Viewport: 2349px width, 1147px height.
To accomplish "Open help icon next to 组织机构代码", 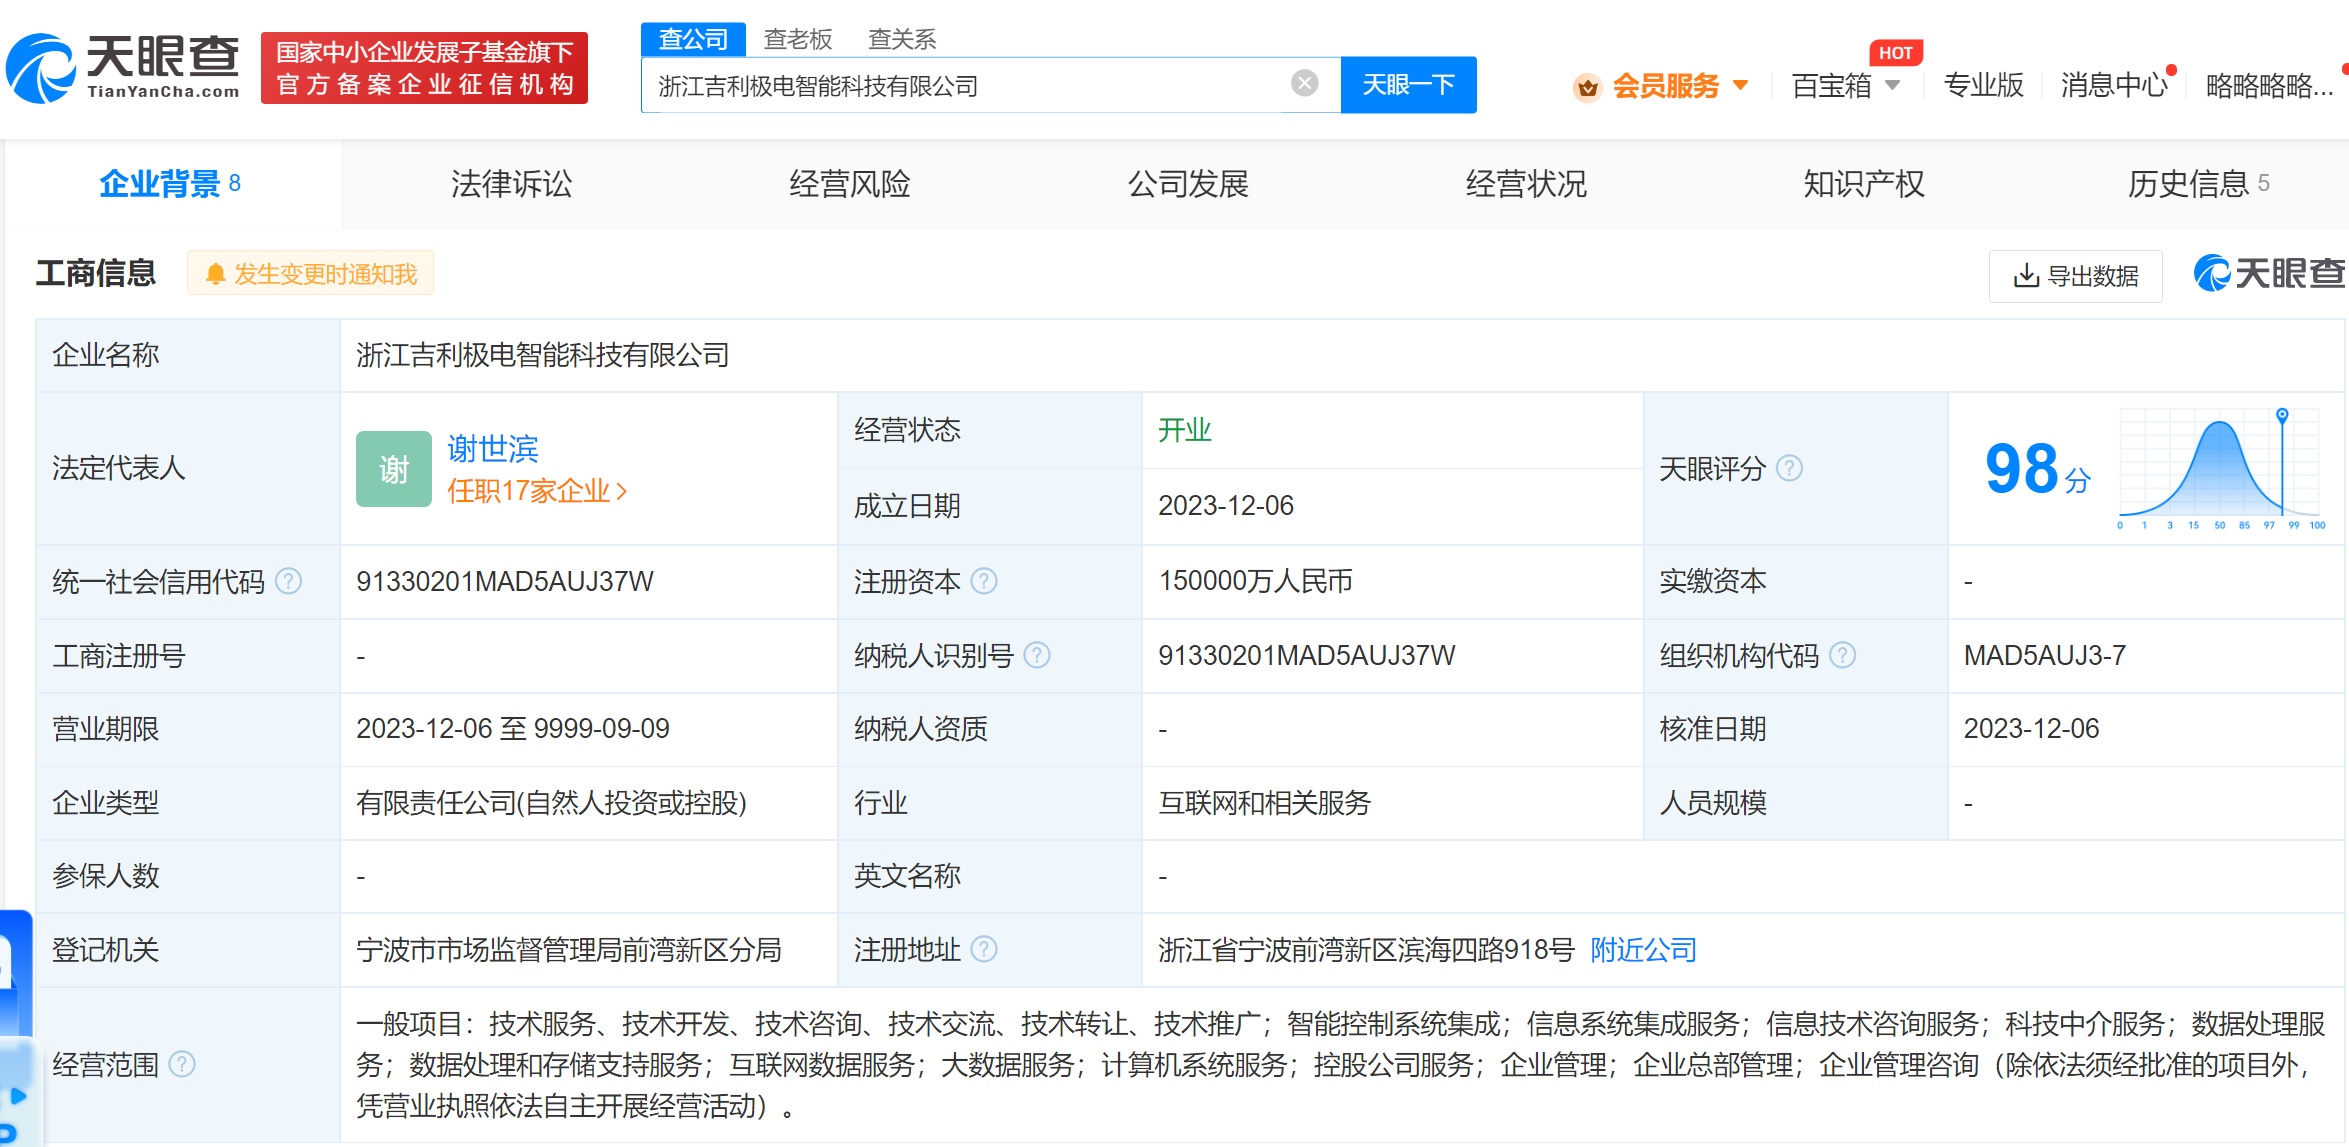I will [x=1842, y=655].
